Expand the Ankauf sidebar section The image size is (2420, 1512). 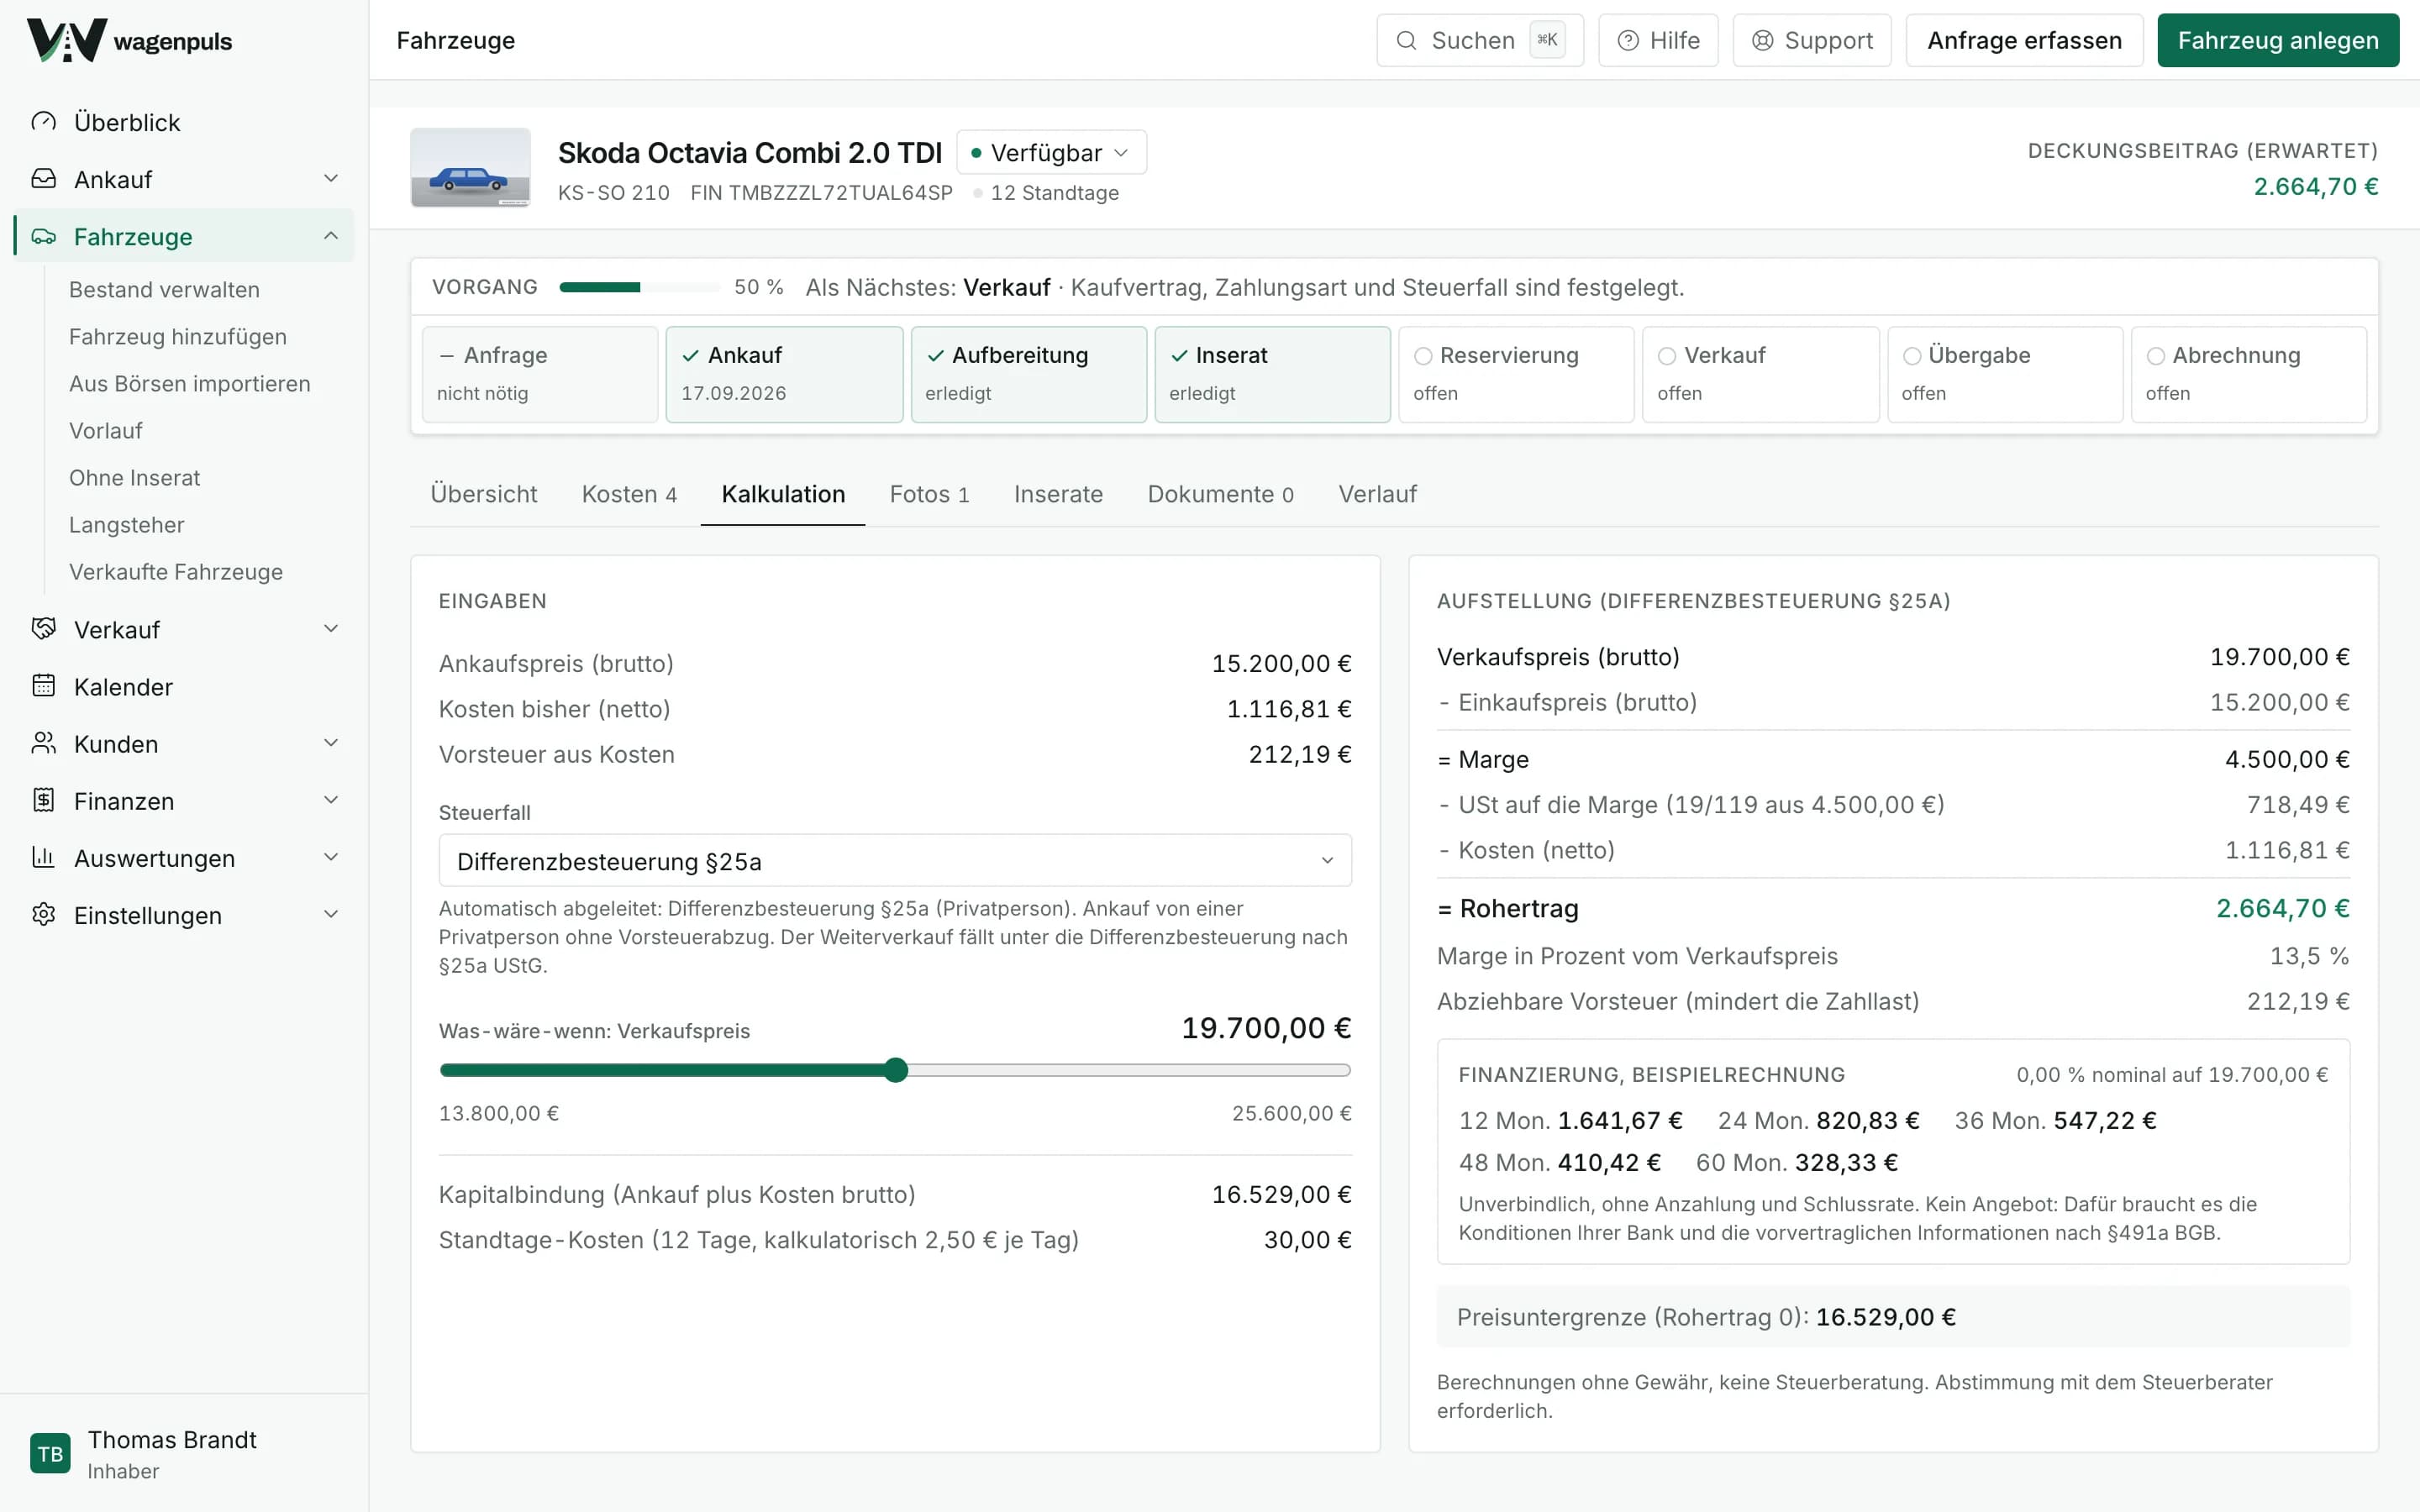coord(331,178)
